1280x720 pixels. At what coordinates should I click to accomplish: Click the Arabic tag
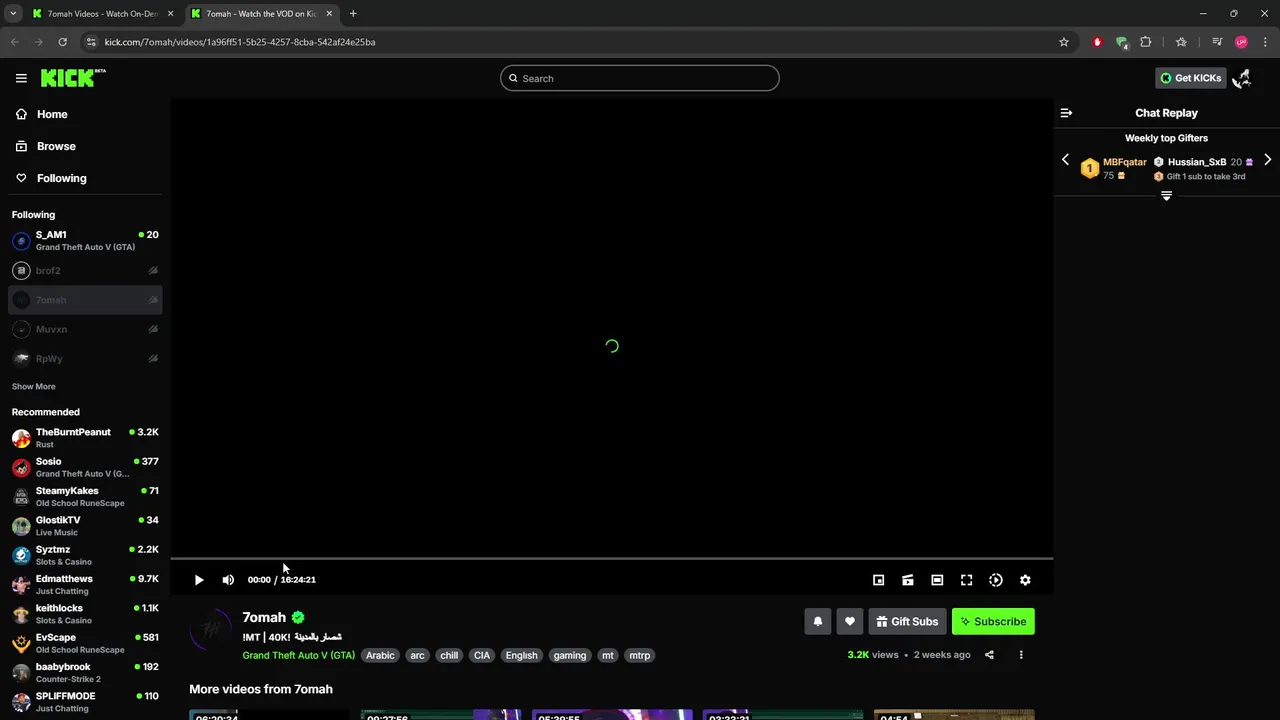pos(380,656)
